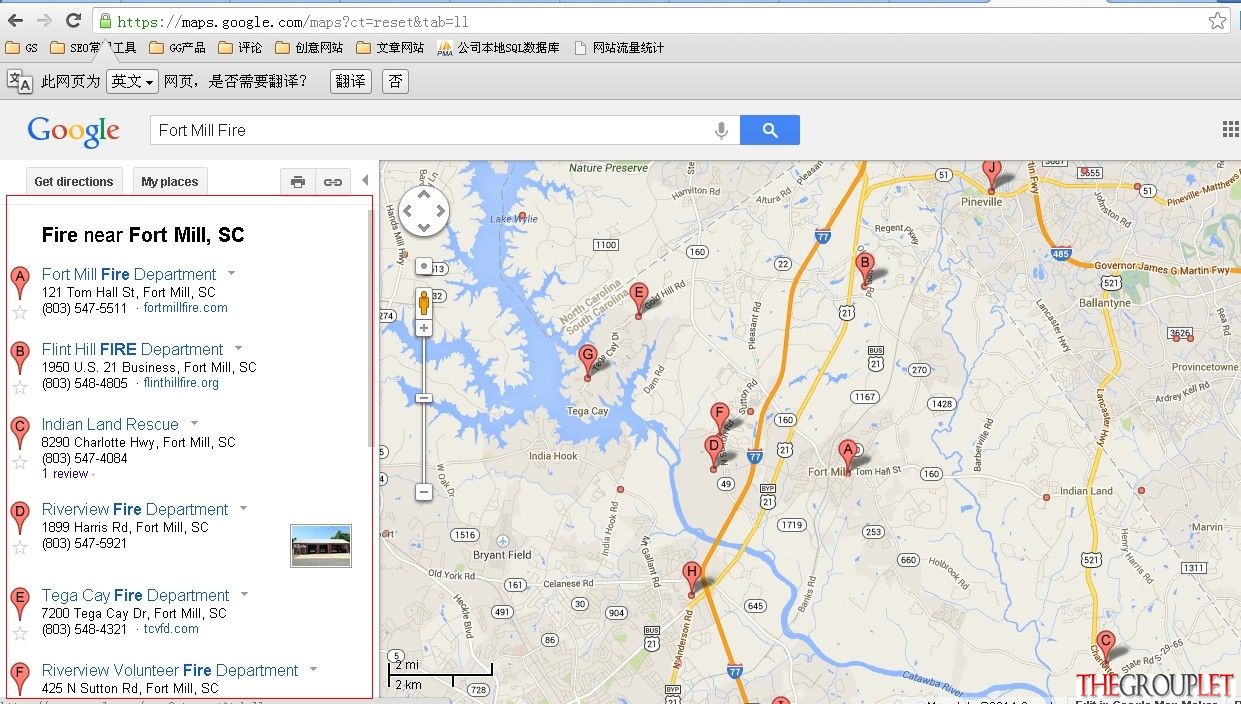Zoom out on the map with minus
Screen dimensions: 1241x704
click(x=424, y=492)
